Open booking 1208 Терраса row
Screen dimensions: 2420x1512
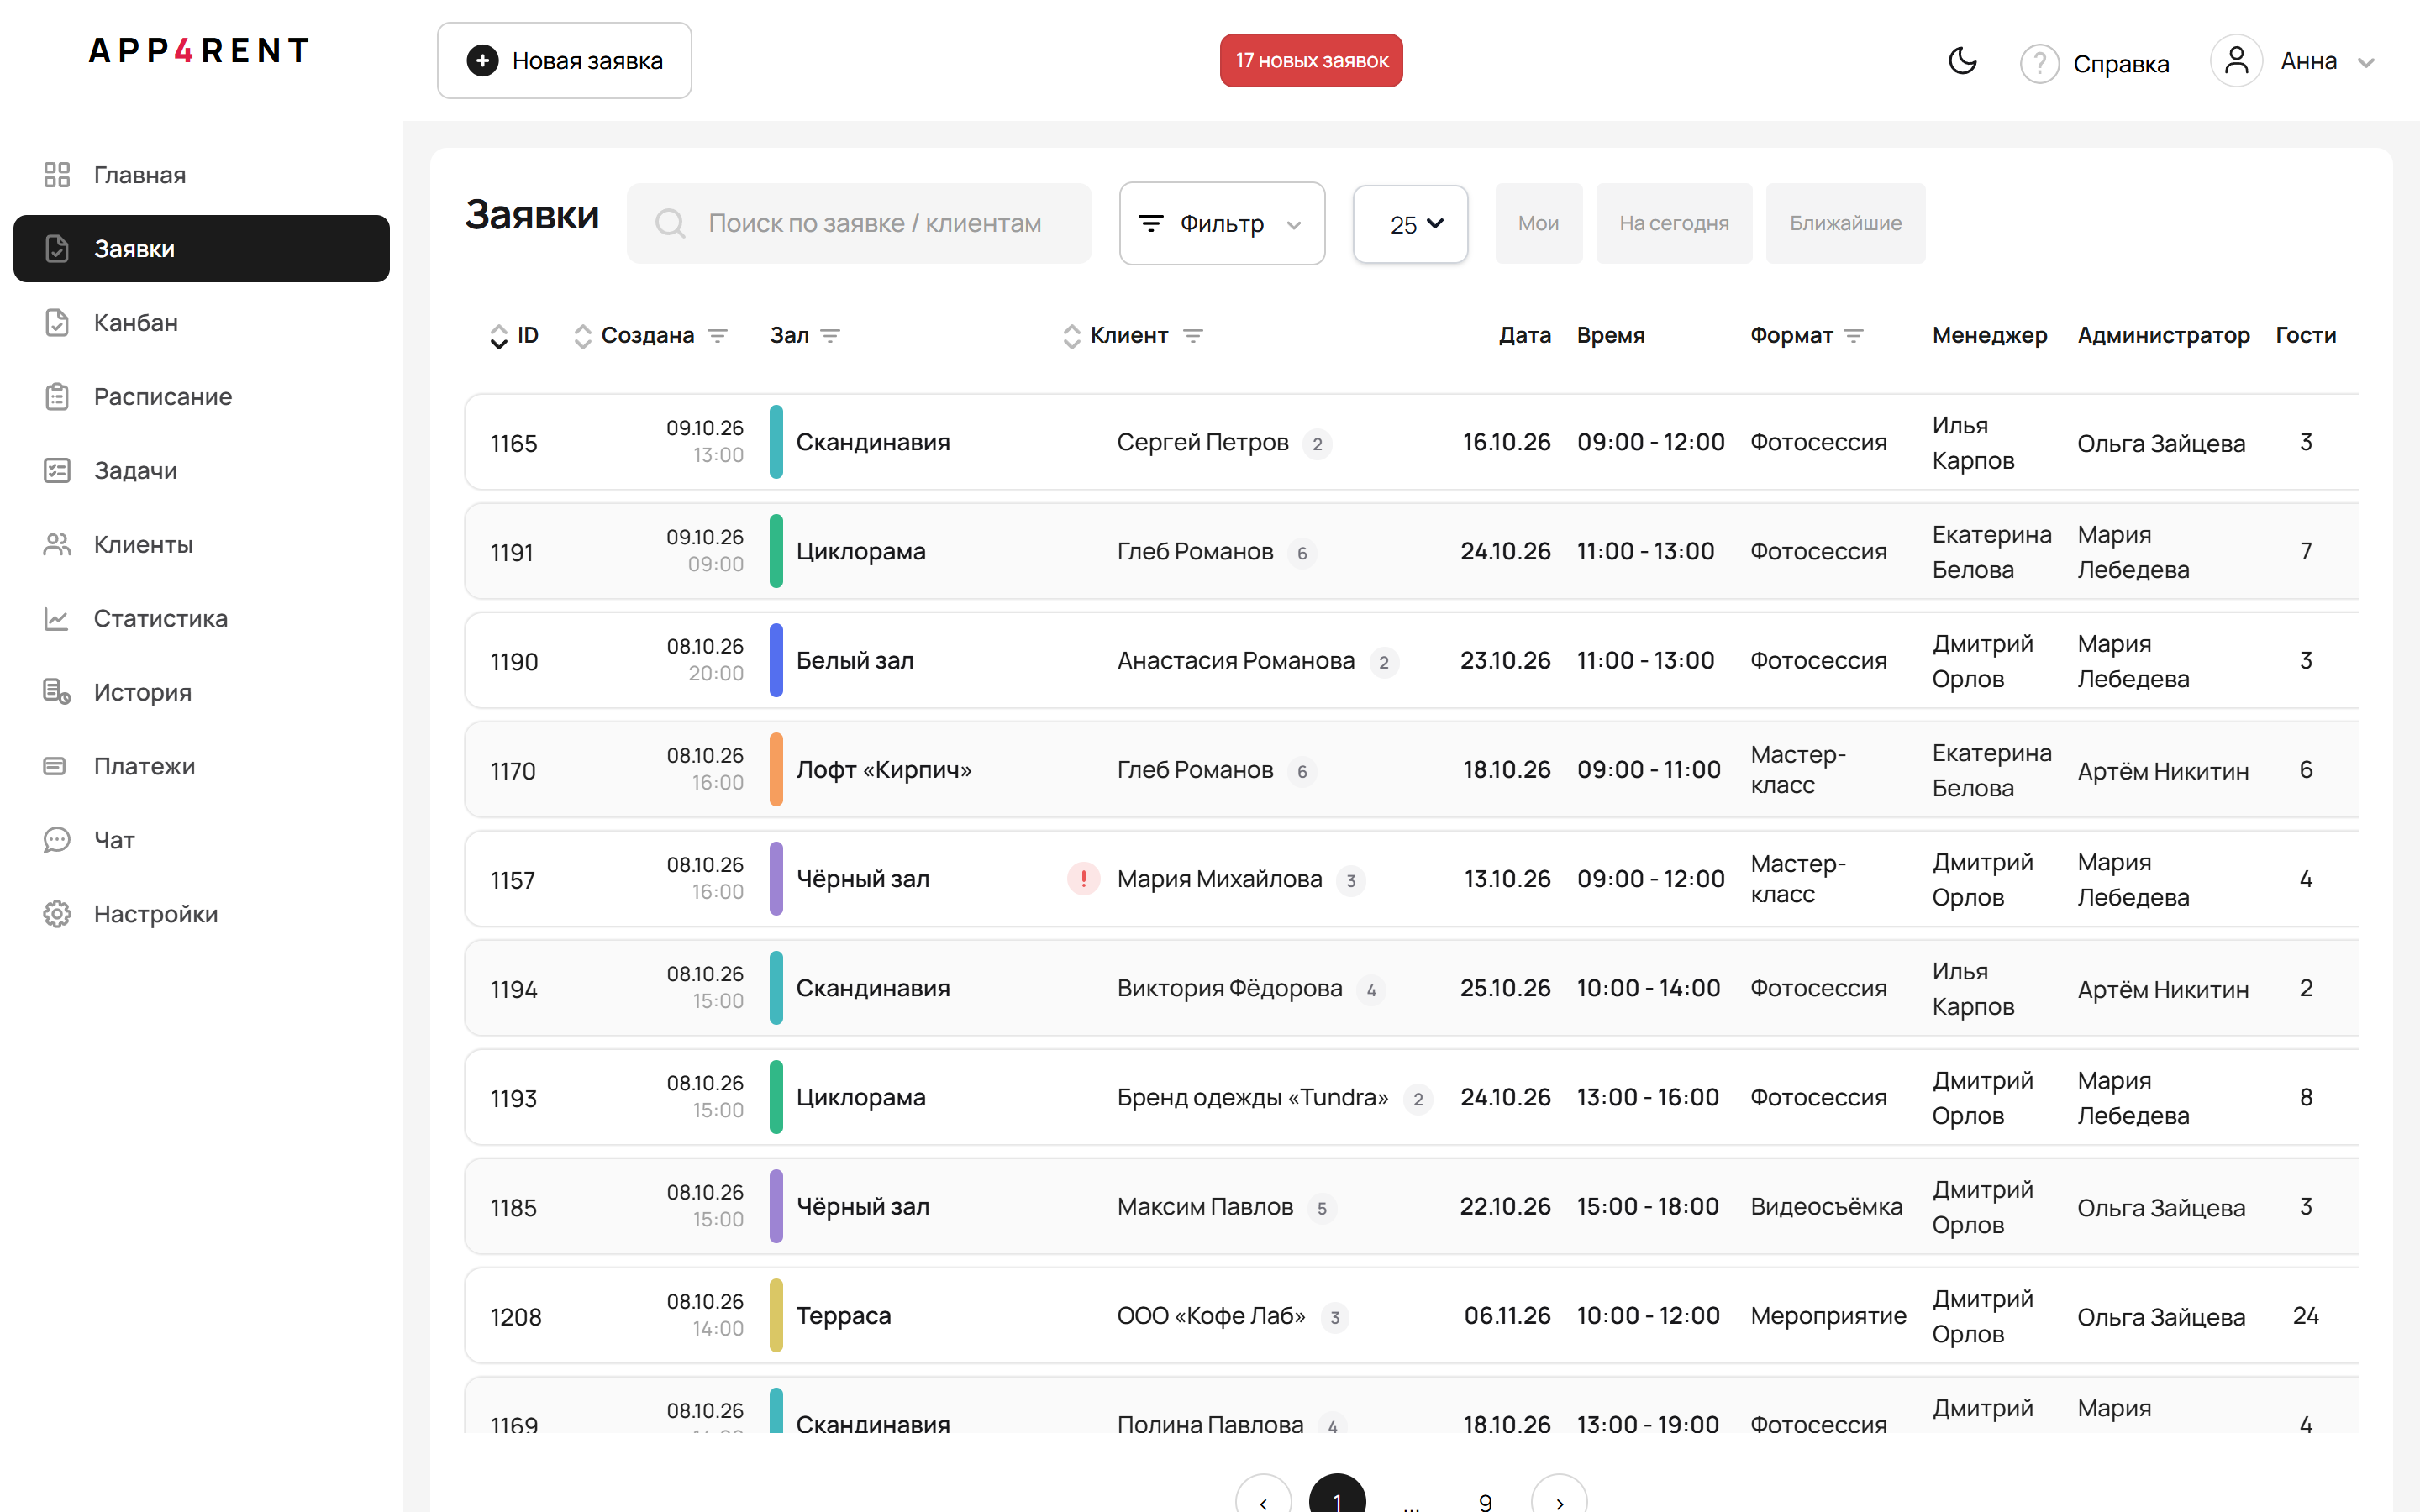(1411, 1315)
